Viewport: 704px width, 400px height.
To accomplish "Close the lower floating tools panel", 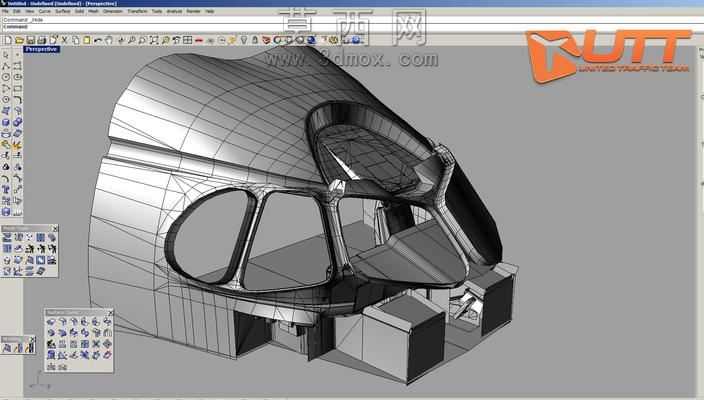I will coord(110,312).
